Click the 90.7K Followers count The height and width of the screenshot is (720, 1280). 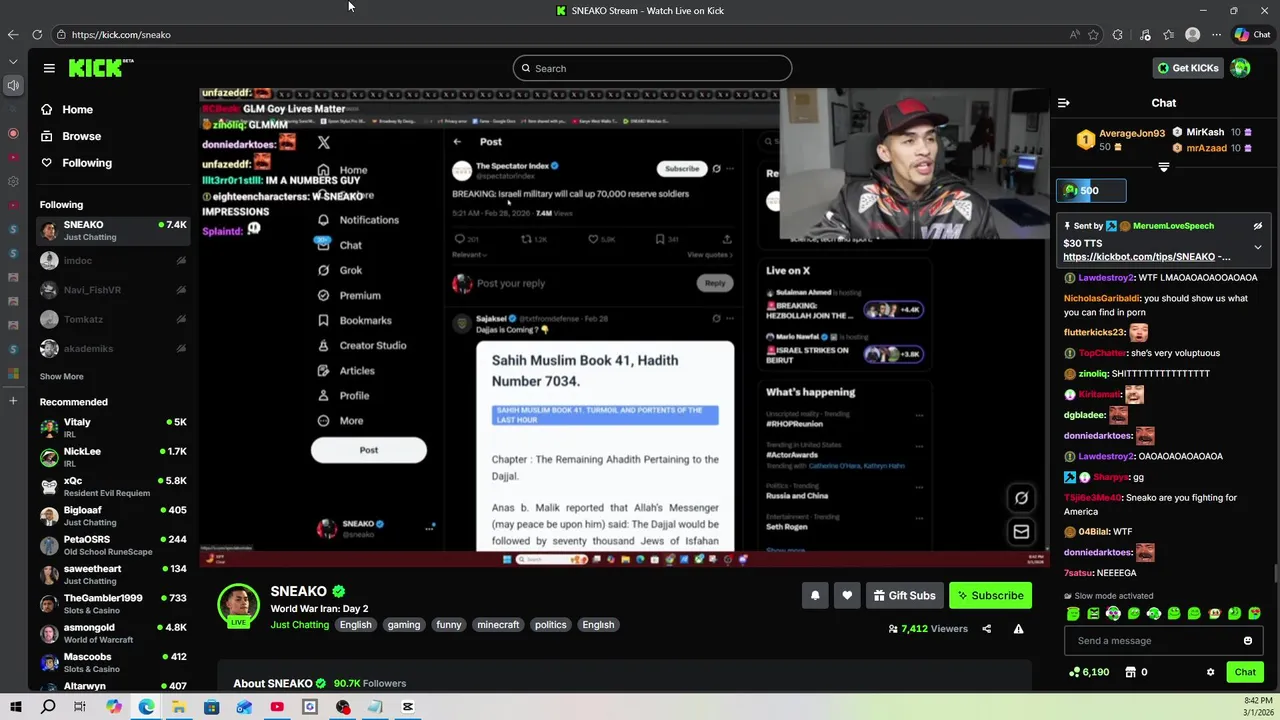pyautogui.click(x=370, y=683)
